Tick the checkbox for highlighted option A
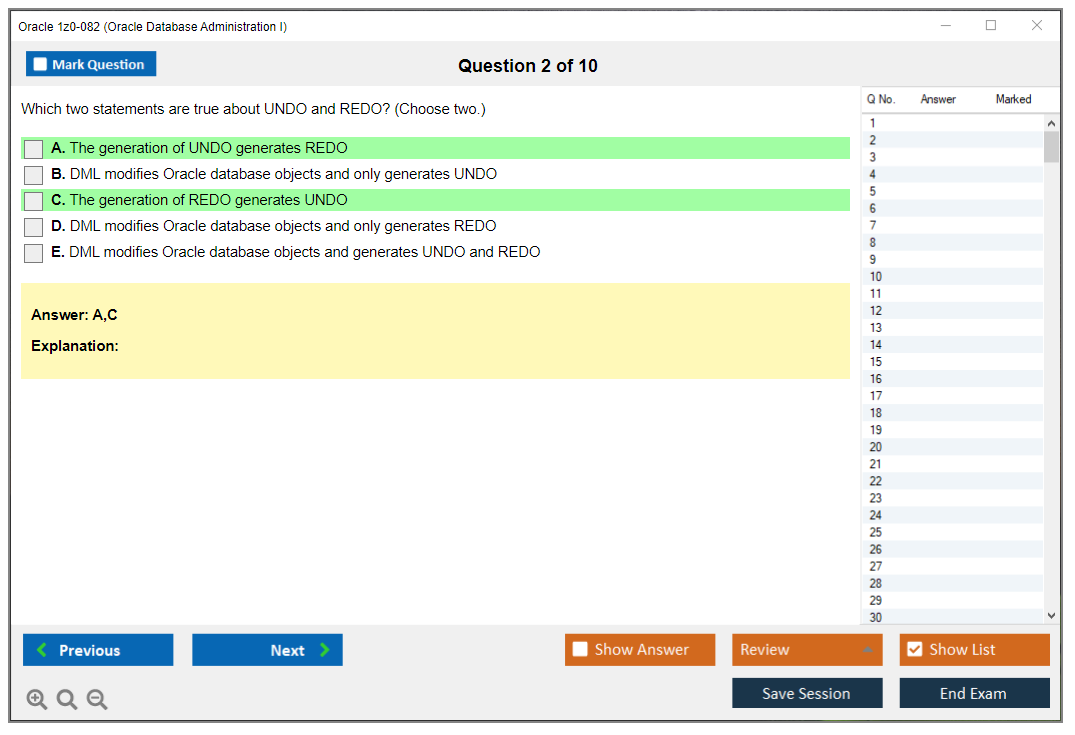Image resolution: width=1075 pixels, height=735 pixels. click(x=33, y=148)
